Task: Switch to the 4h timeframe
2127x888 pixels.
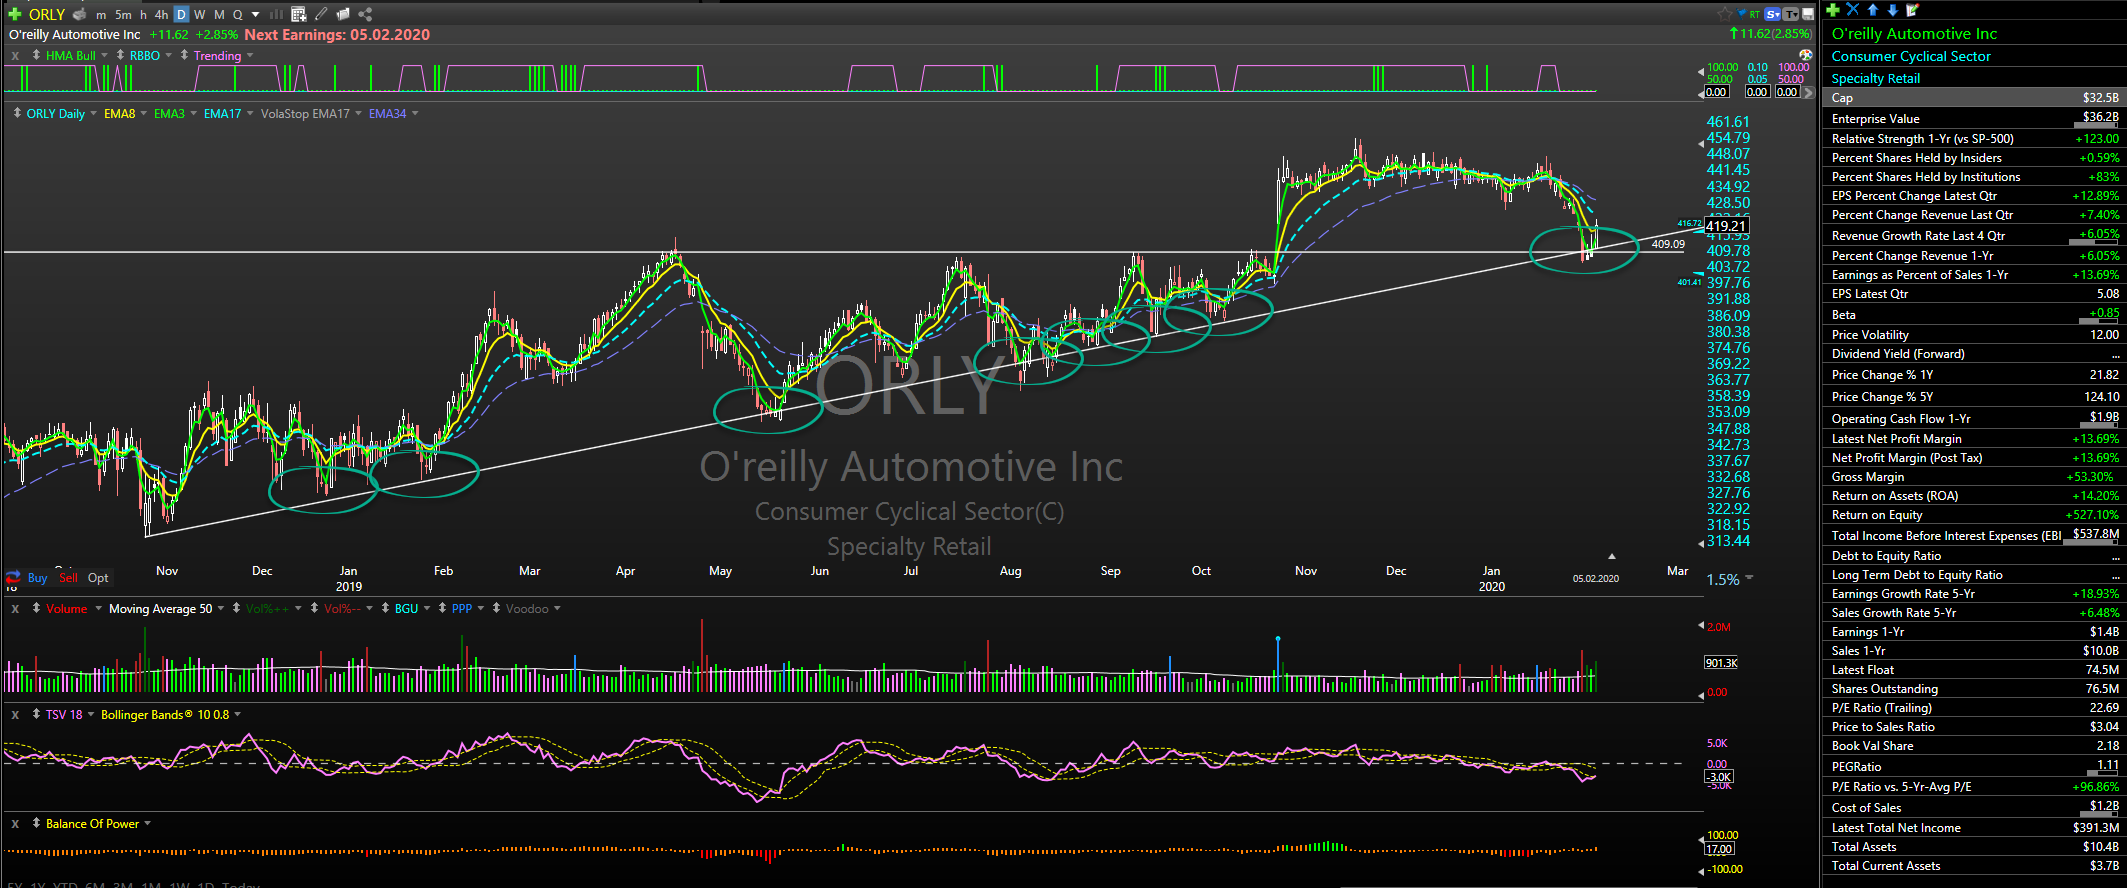Action: [162, 14]
